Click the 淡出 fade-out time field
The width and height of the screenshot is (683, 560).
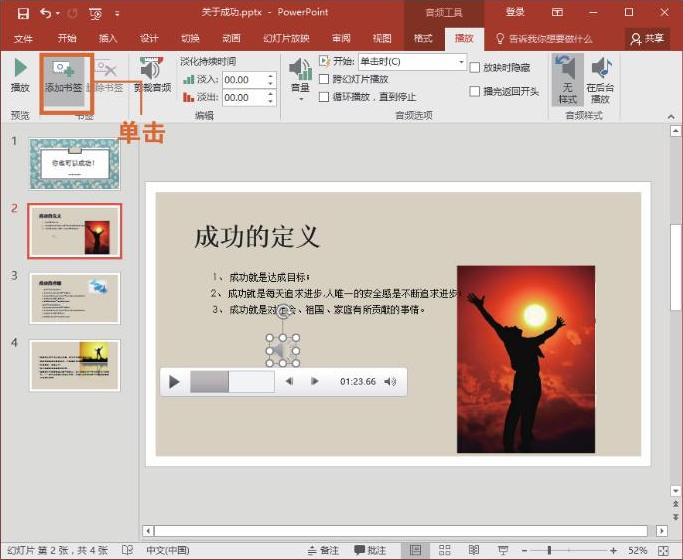click(243, 98)
